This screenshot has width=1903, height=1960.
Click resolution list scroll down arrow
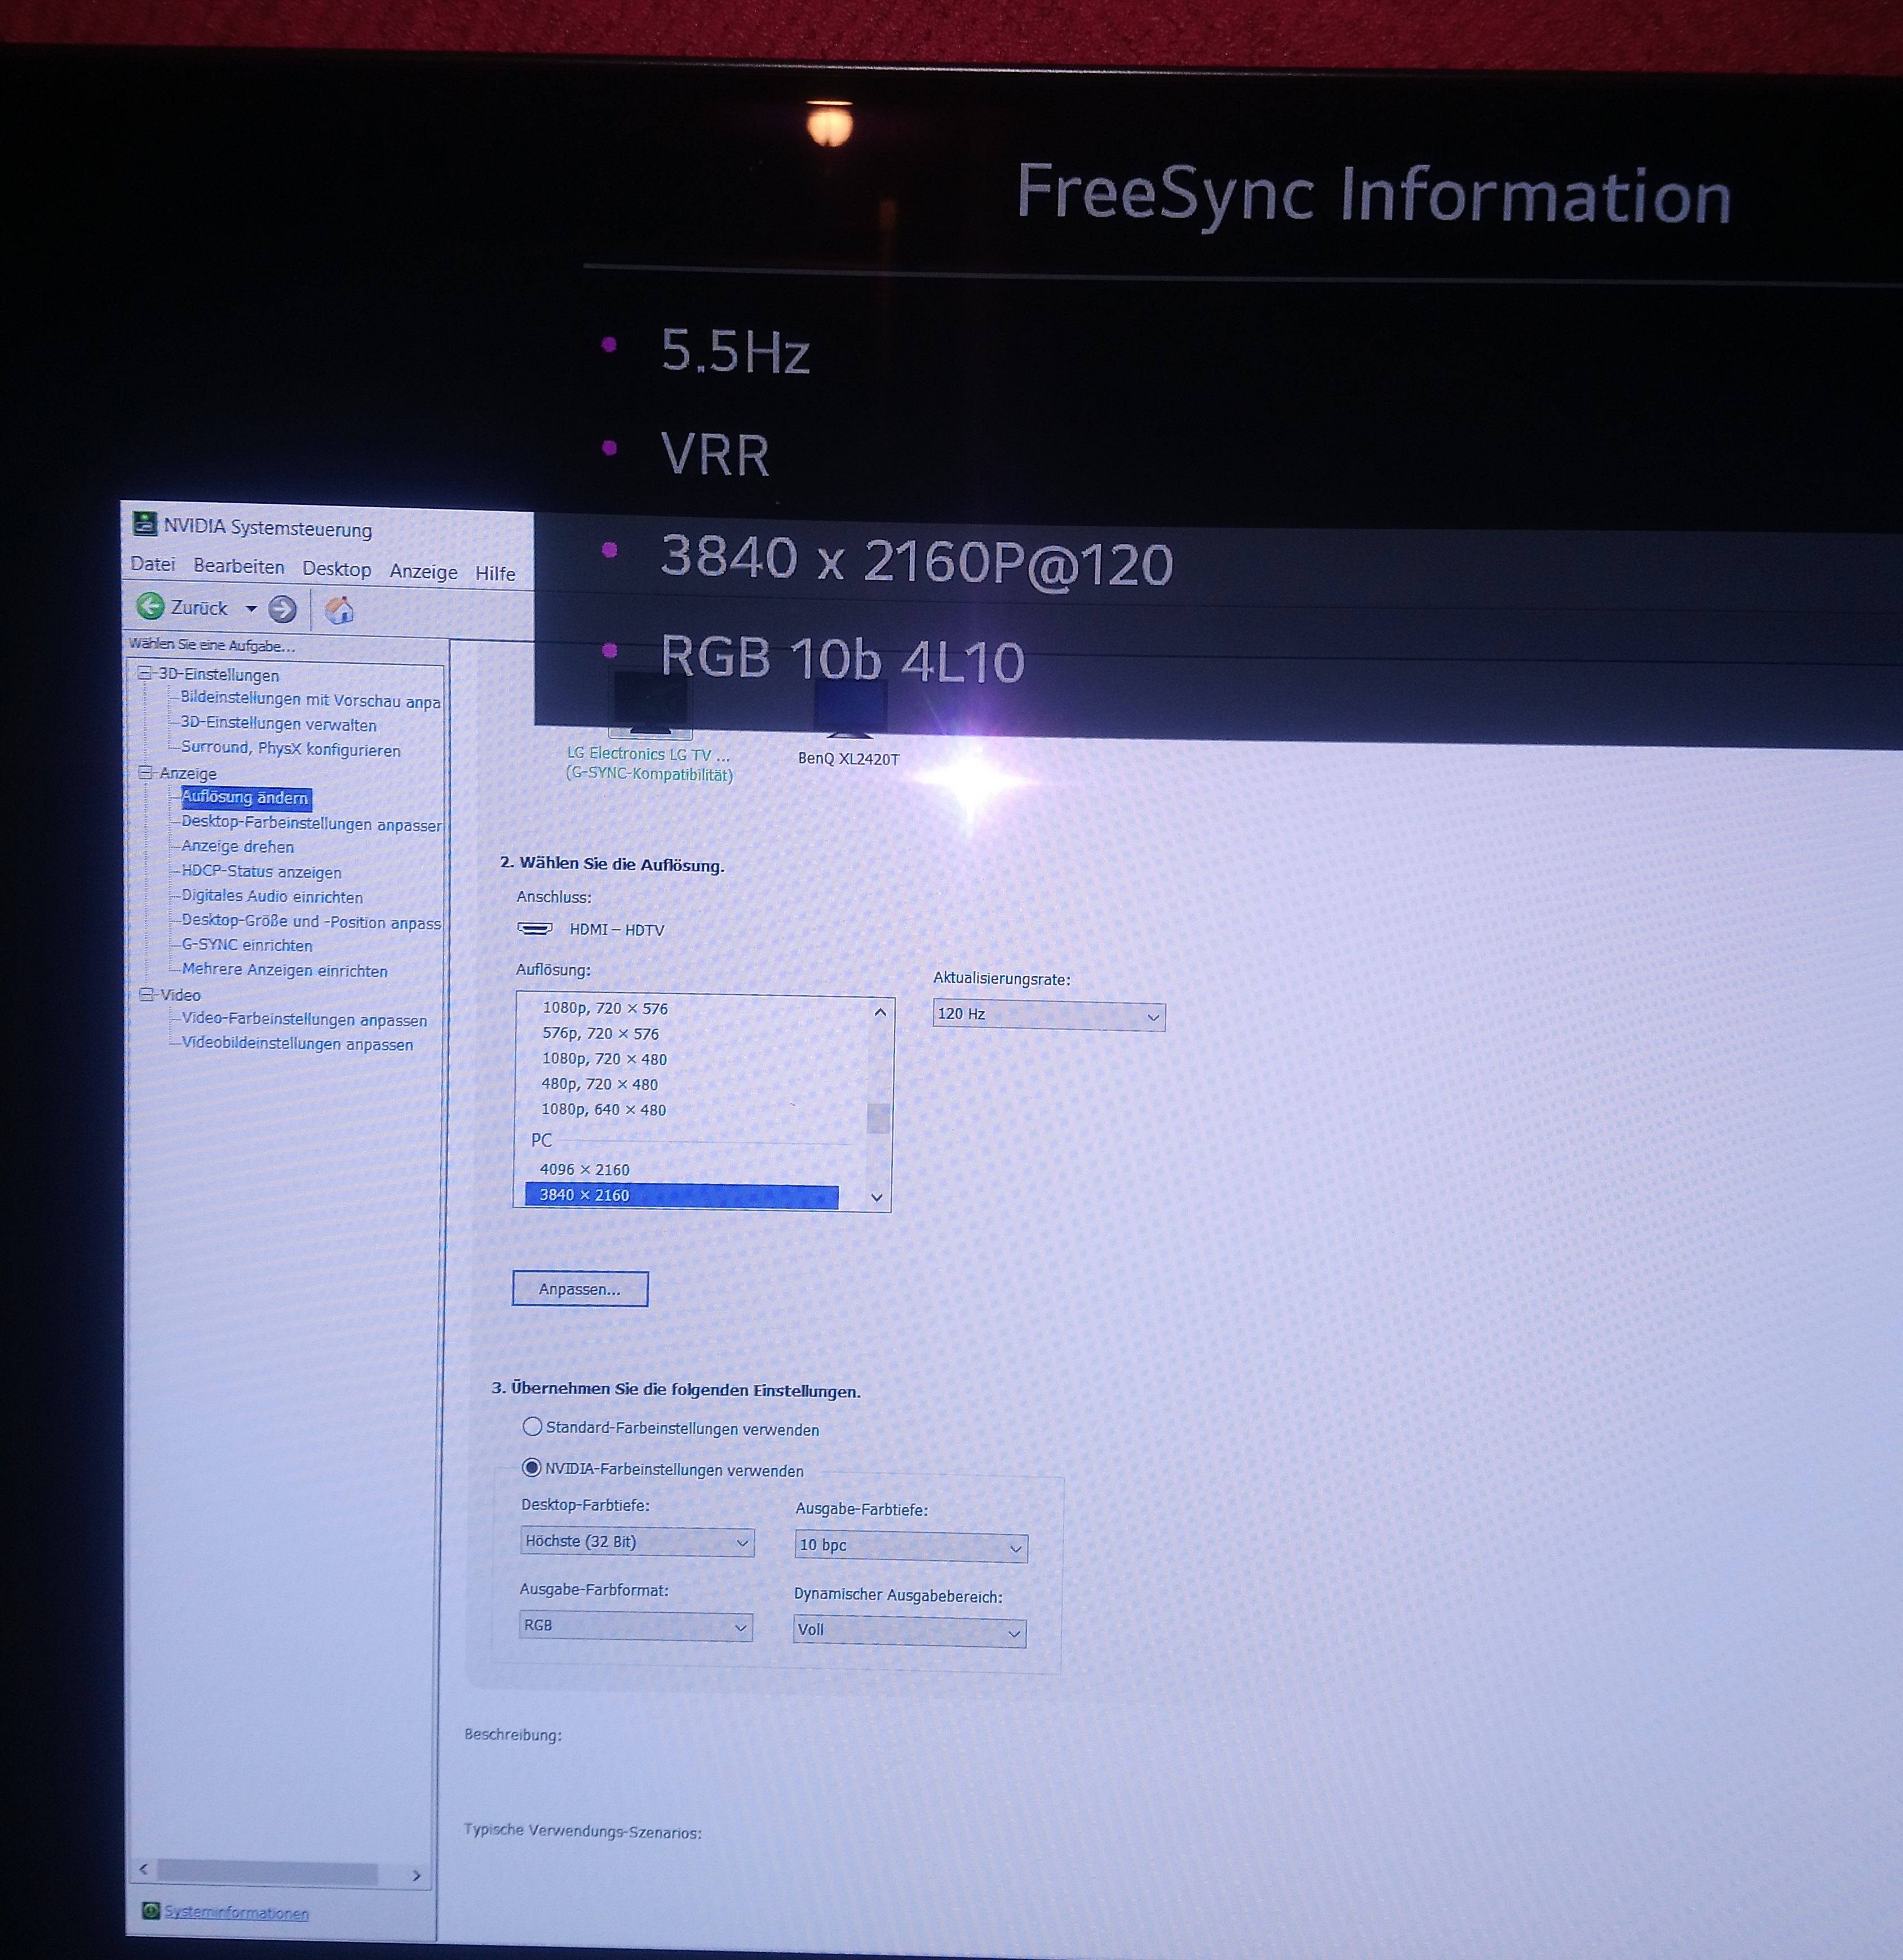877,1197
